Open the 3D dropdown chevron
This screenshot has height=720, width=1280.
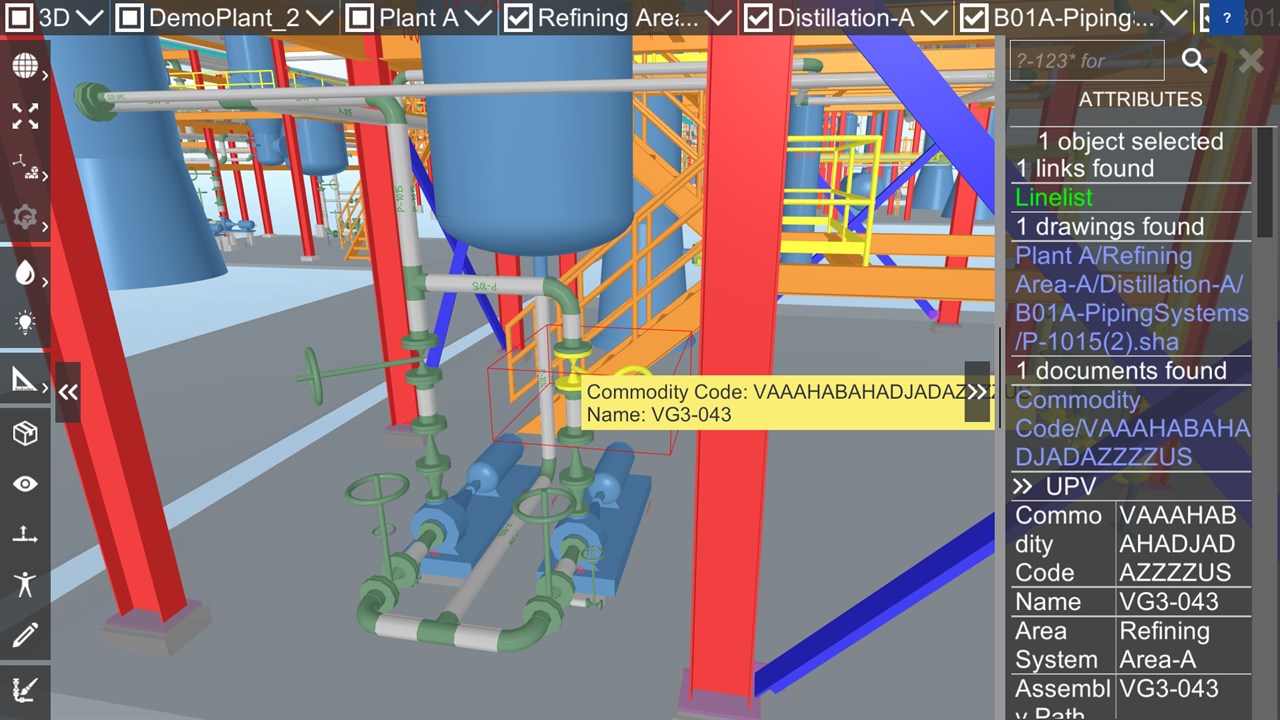pyautogui.click(x=90, y=18)
